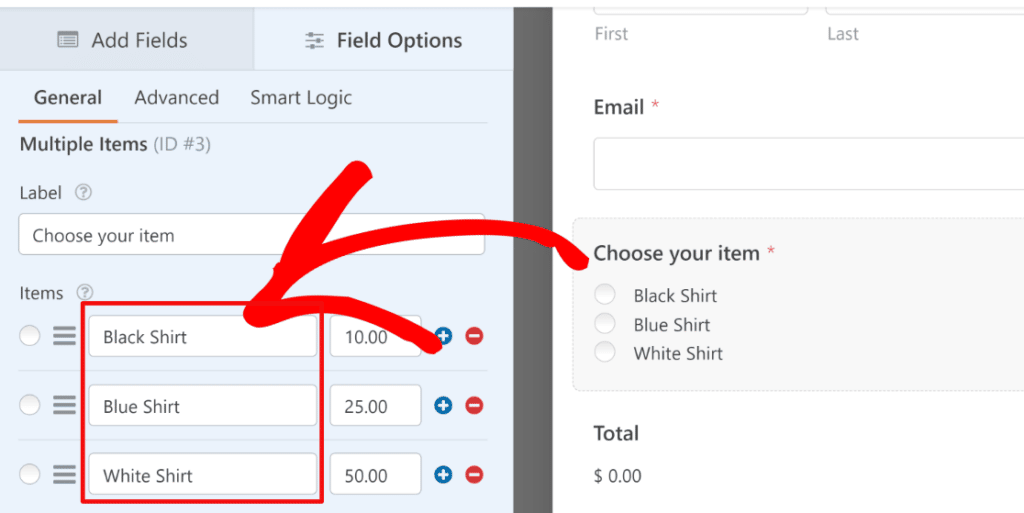Screen dimensions: 1024x513
Task: Add item after White Shirt with plus icon
Action: (444, 475)
